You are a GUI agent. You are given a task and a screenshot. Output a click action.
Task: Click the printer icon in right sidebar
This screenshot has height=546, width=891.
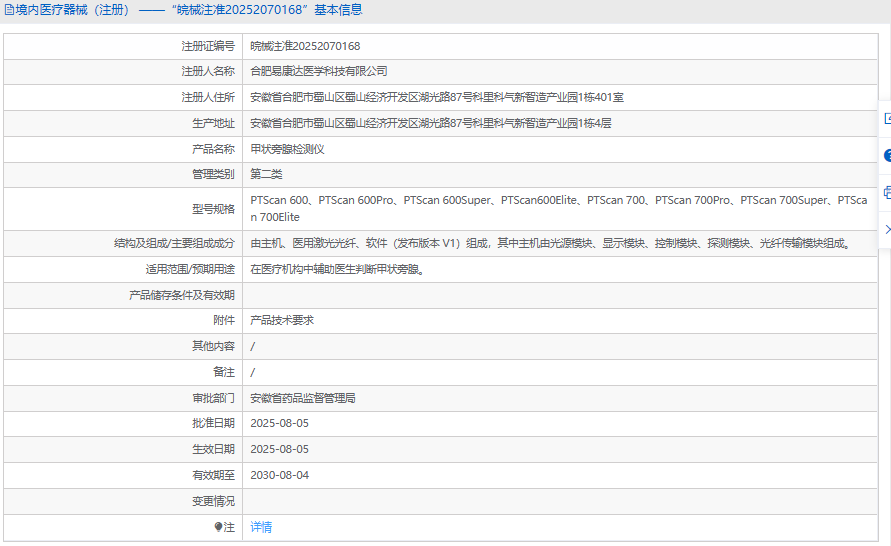tap(886, 193)
